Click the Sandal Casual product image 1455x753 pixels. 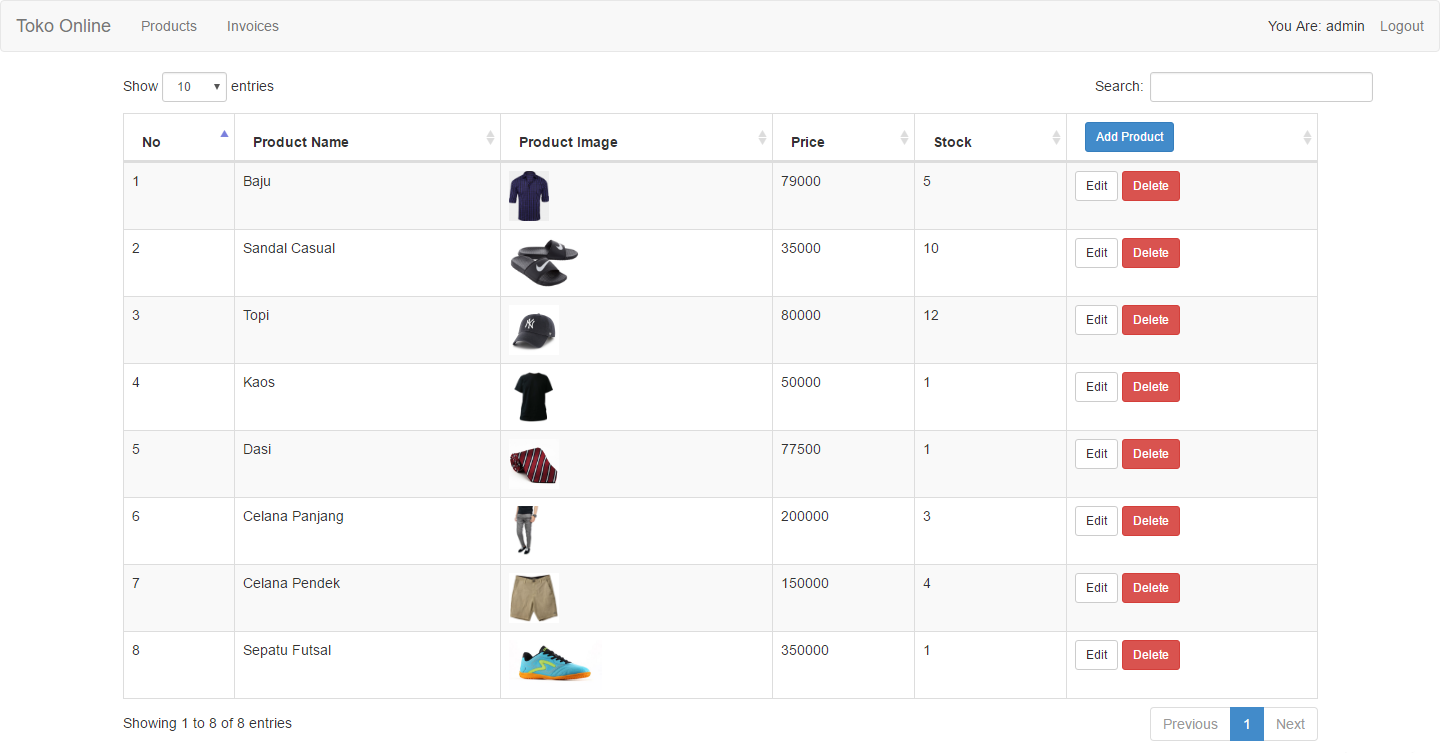coord(543,263)
